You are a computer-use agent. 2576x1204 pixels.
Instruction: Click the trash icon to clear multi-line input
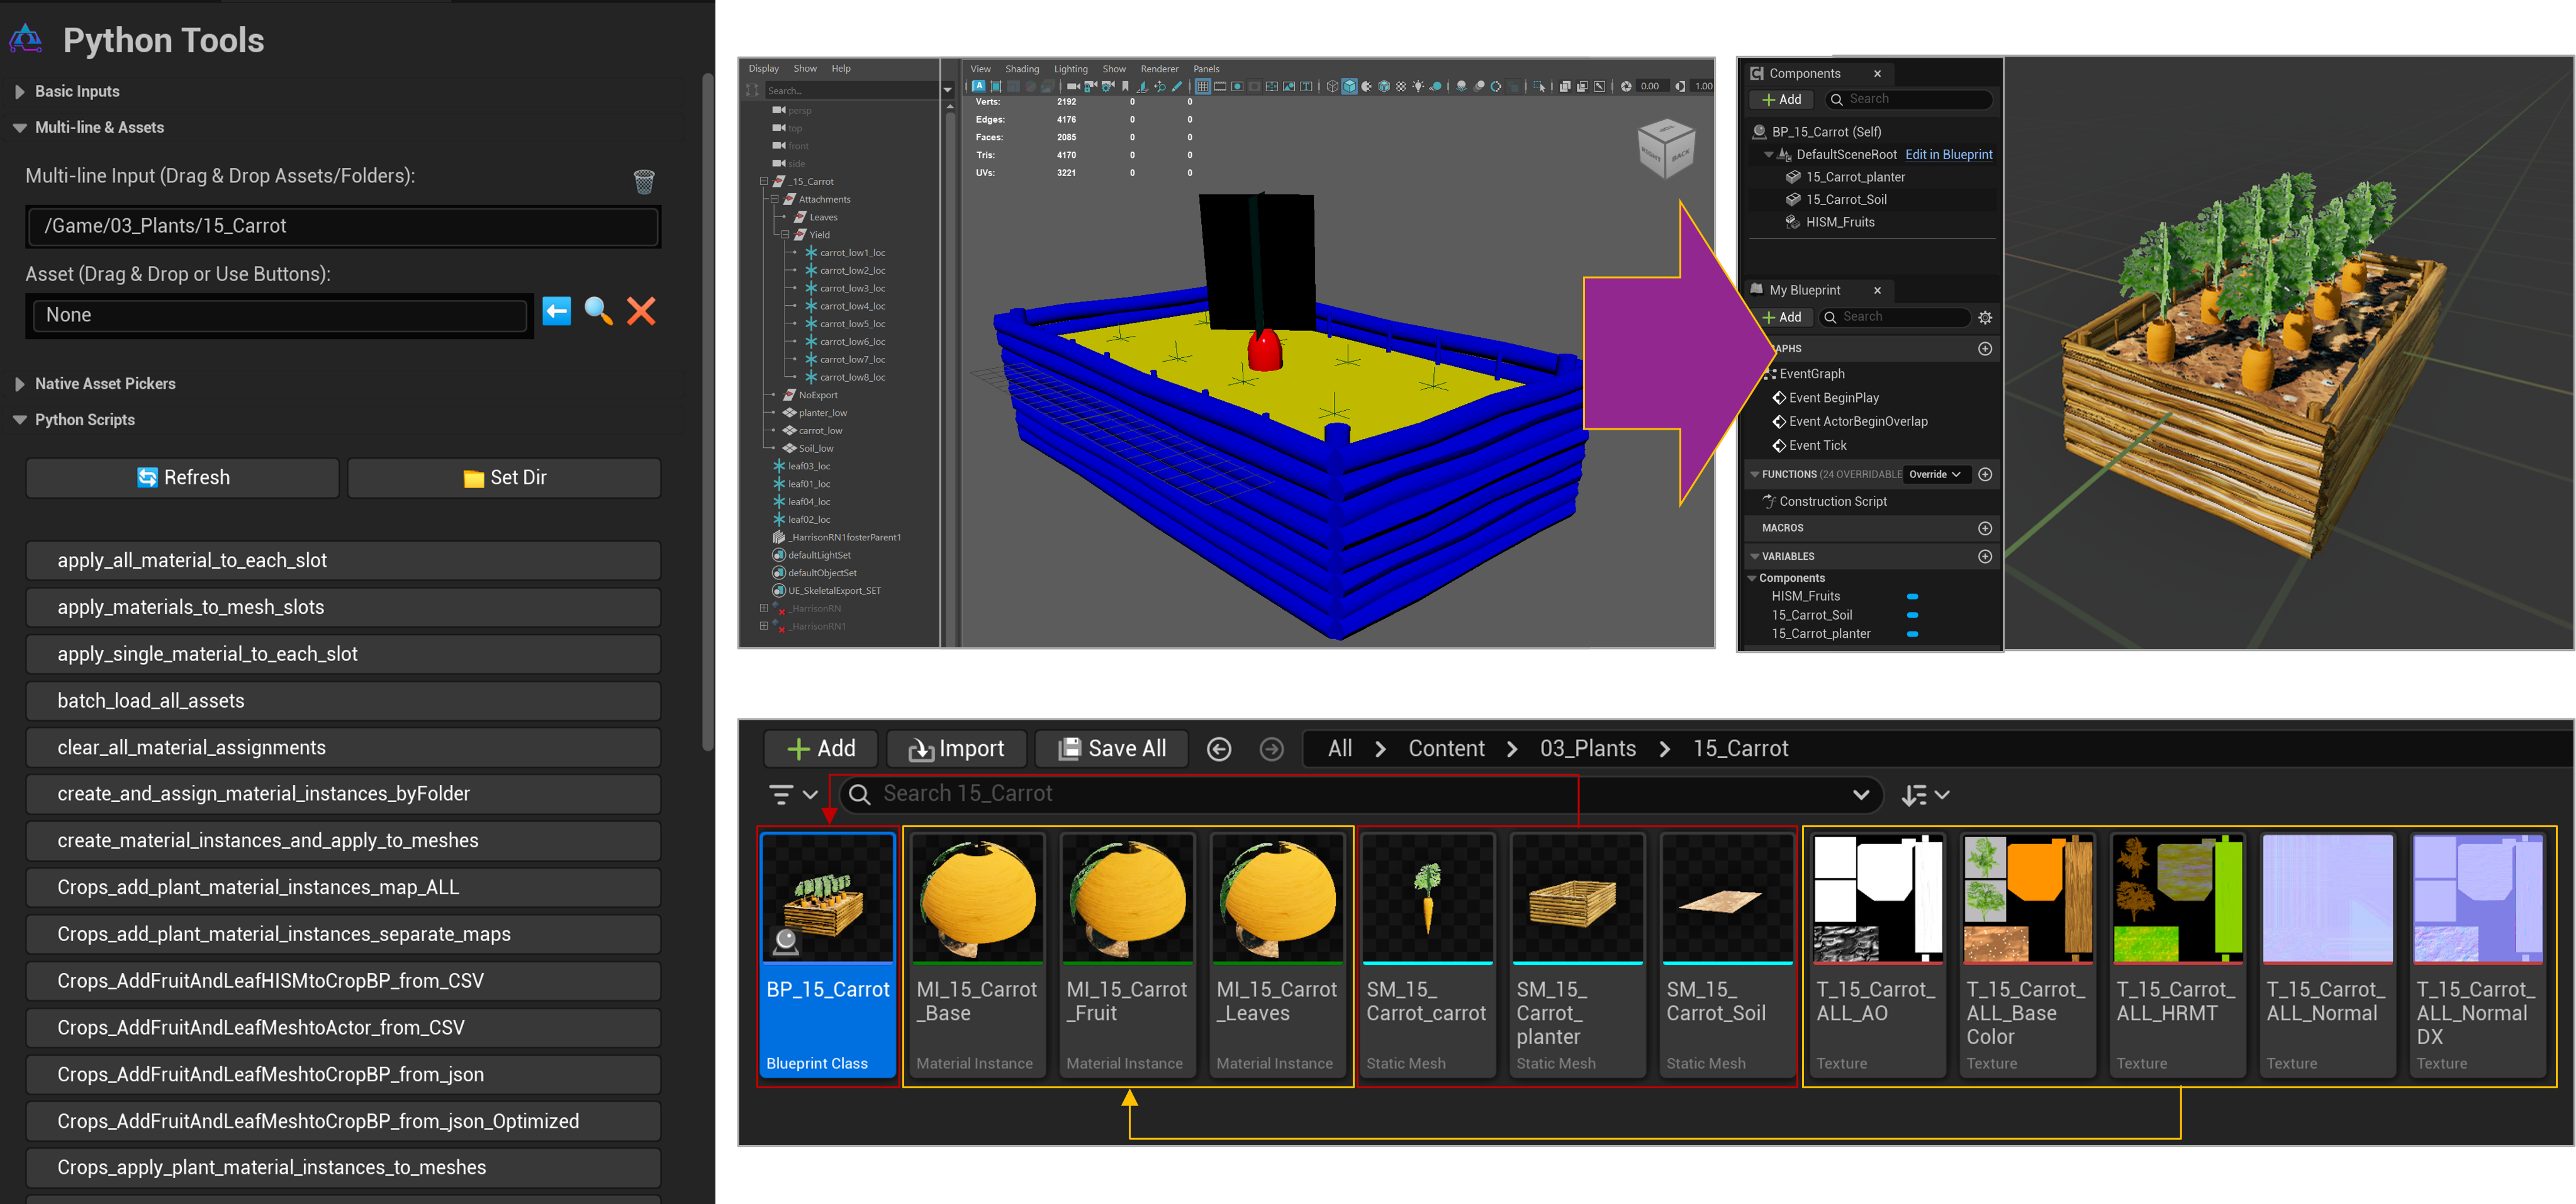[644, 181]
